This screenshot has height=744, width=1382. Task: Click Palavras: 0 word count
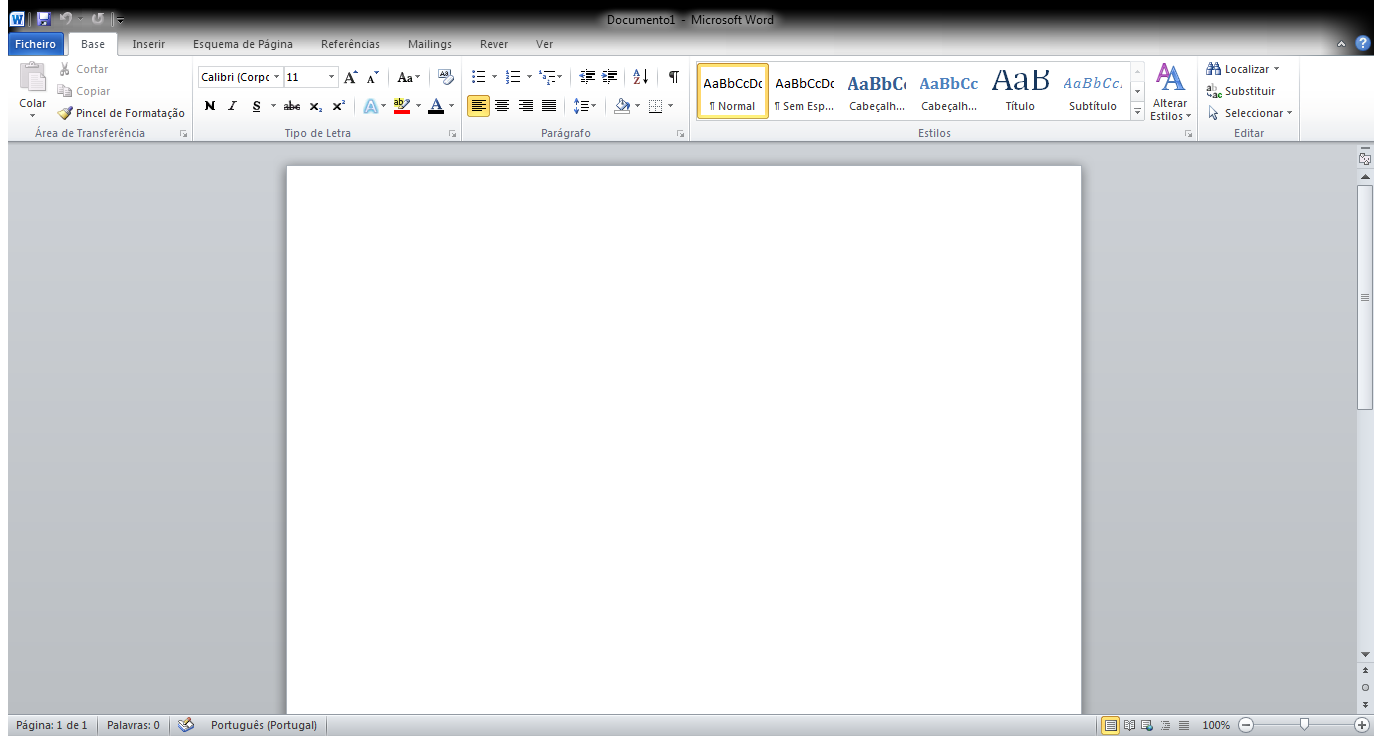133,725
